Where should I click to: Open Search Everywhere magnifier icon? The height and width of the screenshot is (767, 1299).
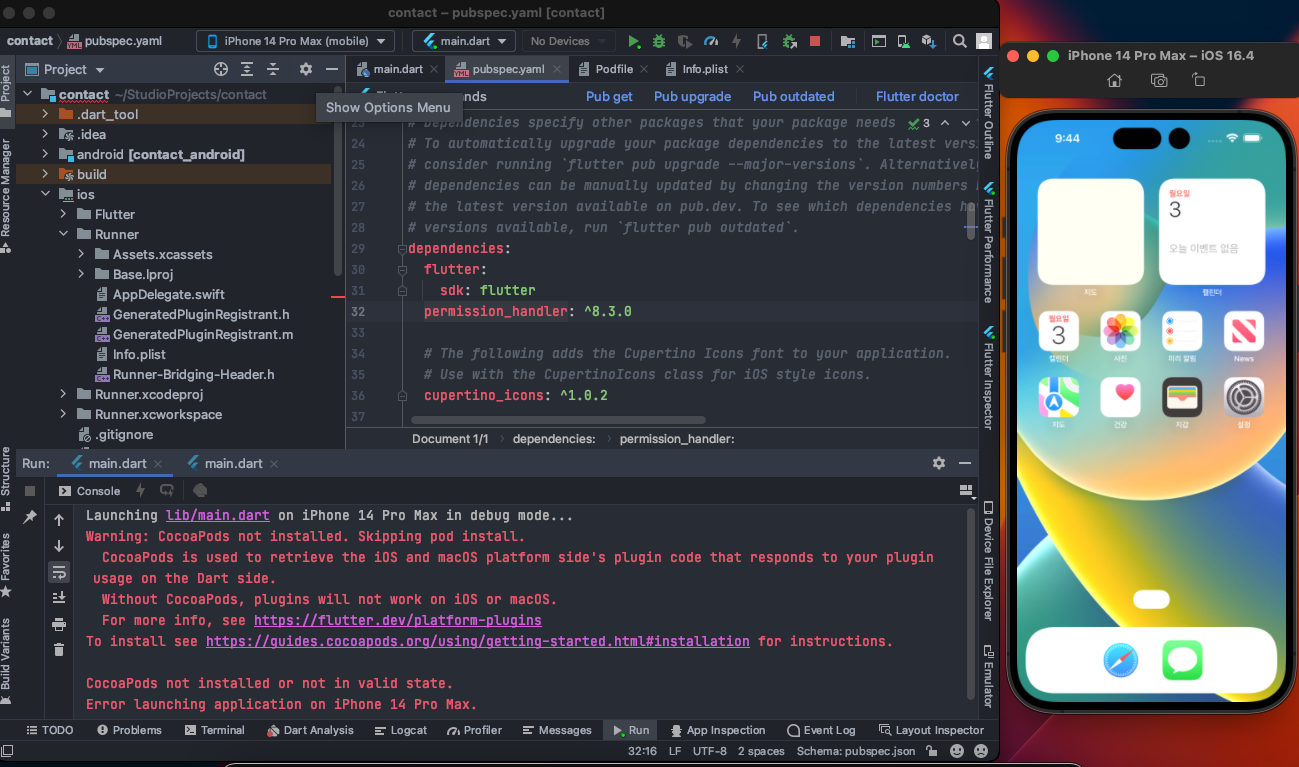click(959, 41)
